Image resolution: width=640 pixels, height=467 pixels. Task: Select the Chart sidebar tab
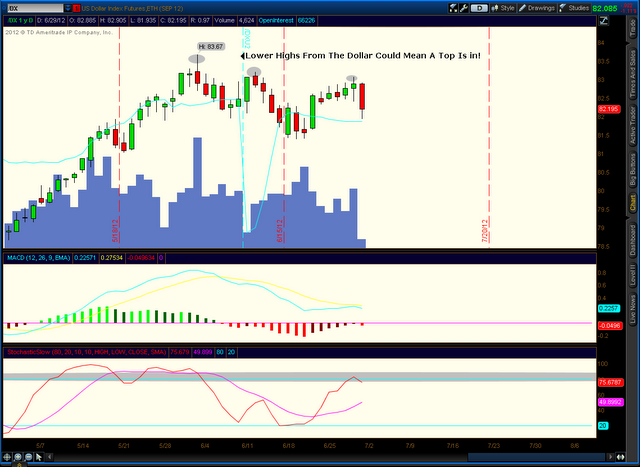tap(633, 202)
